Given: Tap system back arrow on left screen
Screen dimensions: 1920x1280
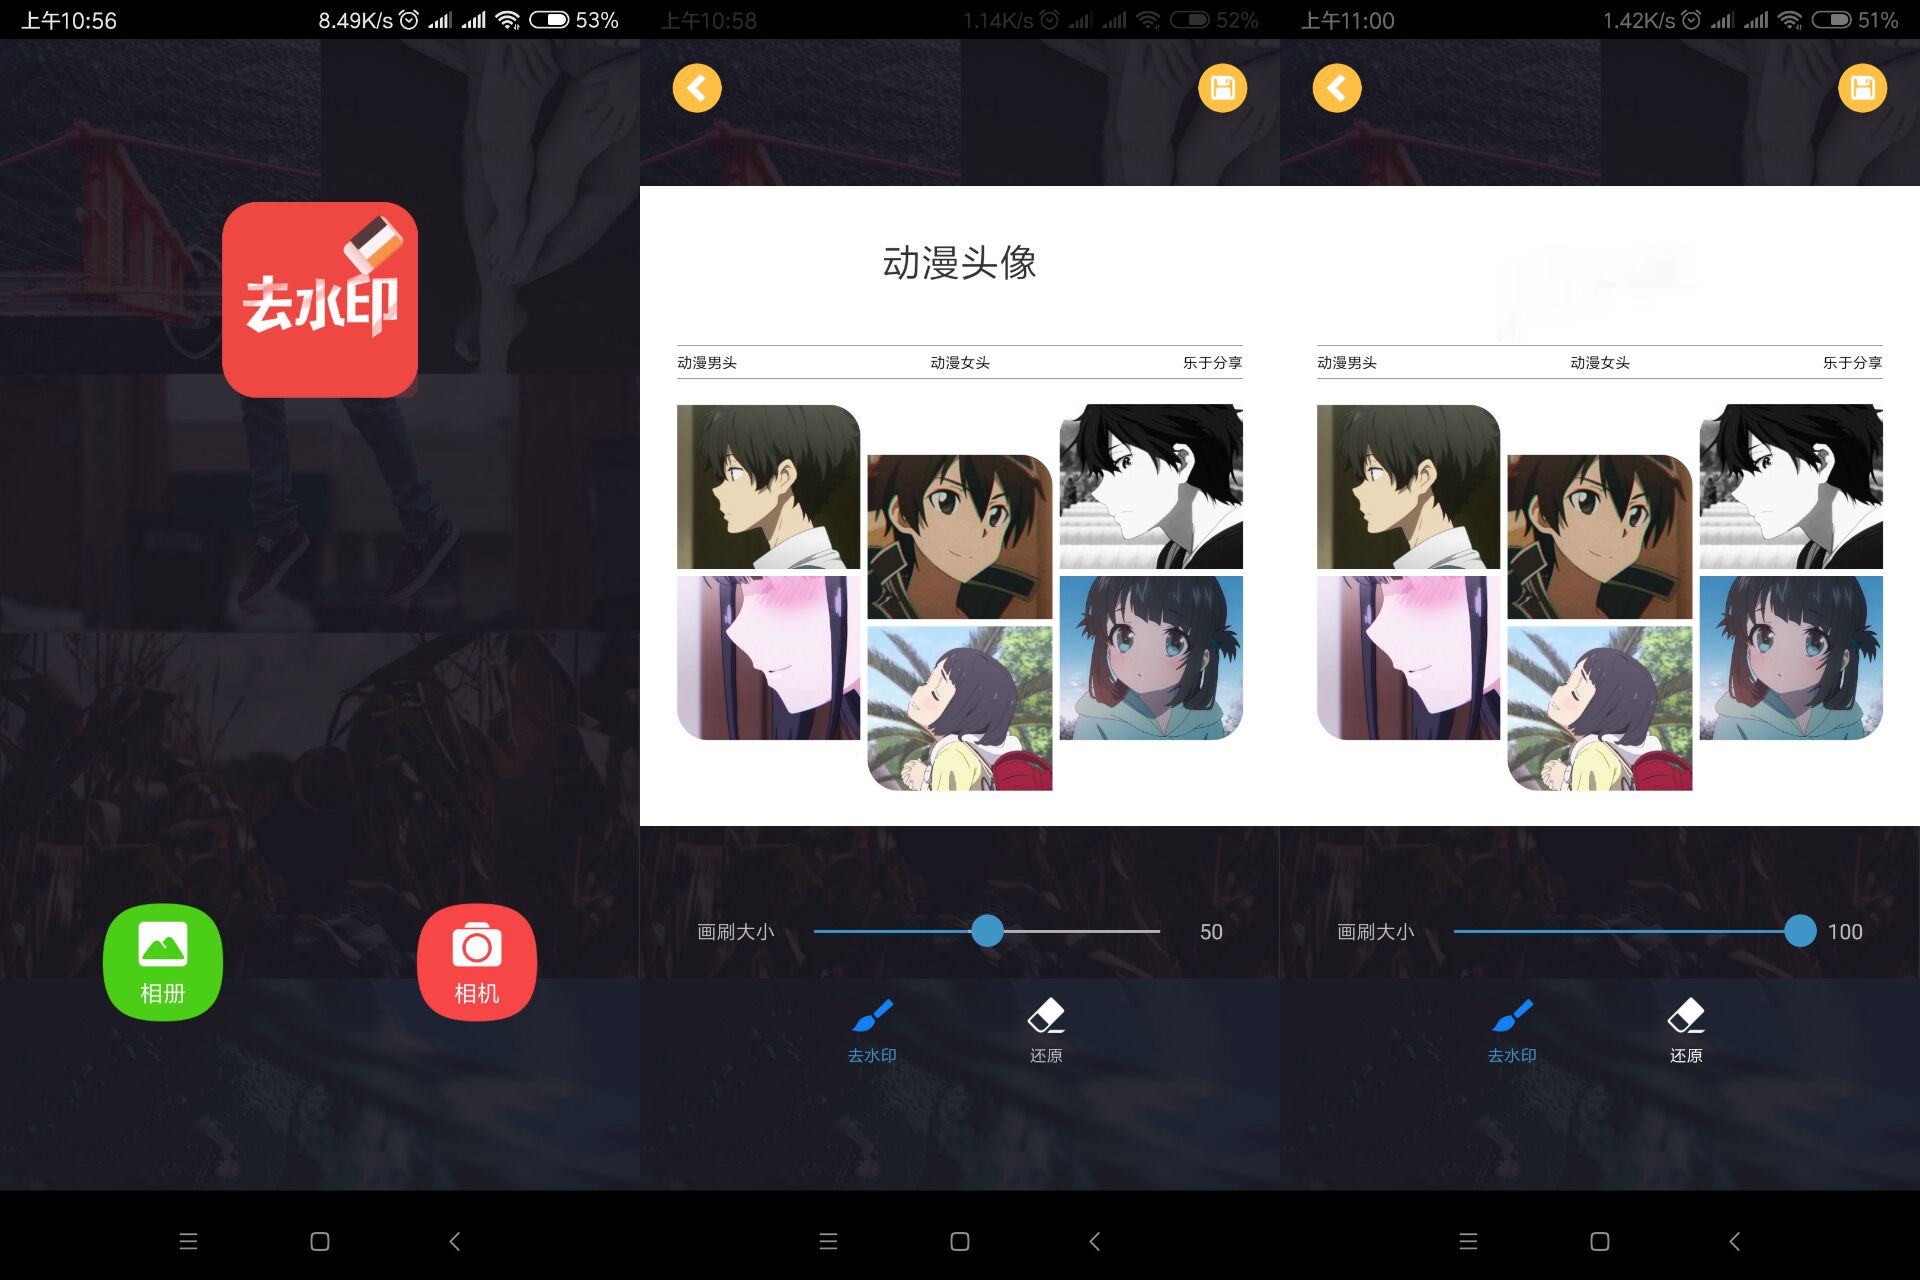Looking at the screenshot, I should [x=454, y=1241].
